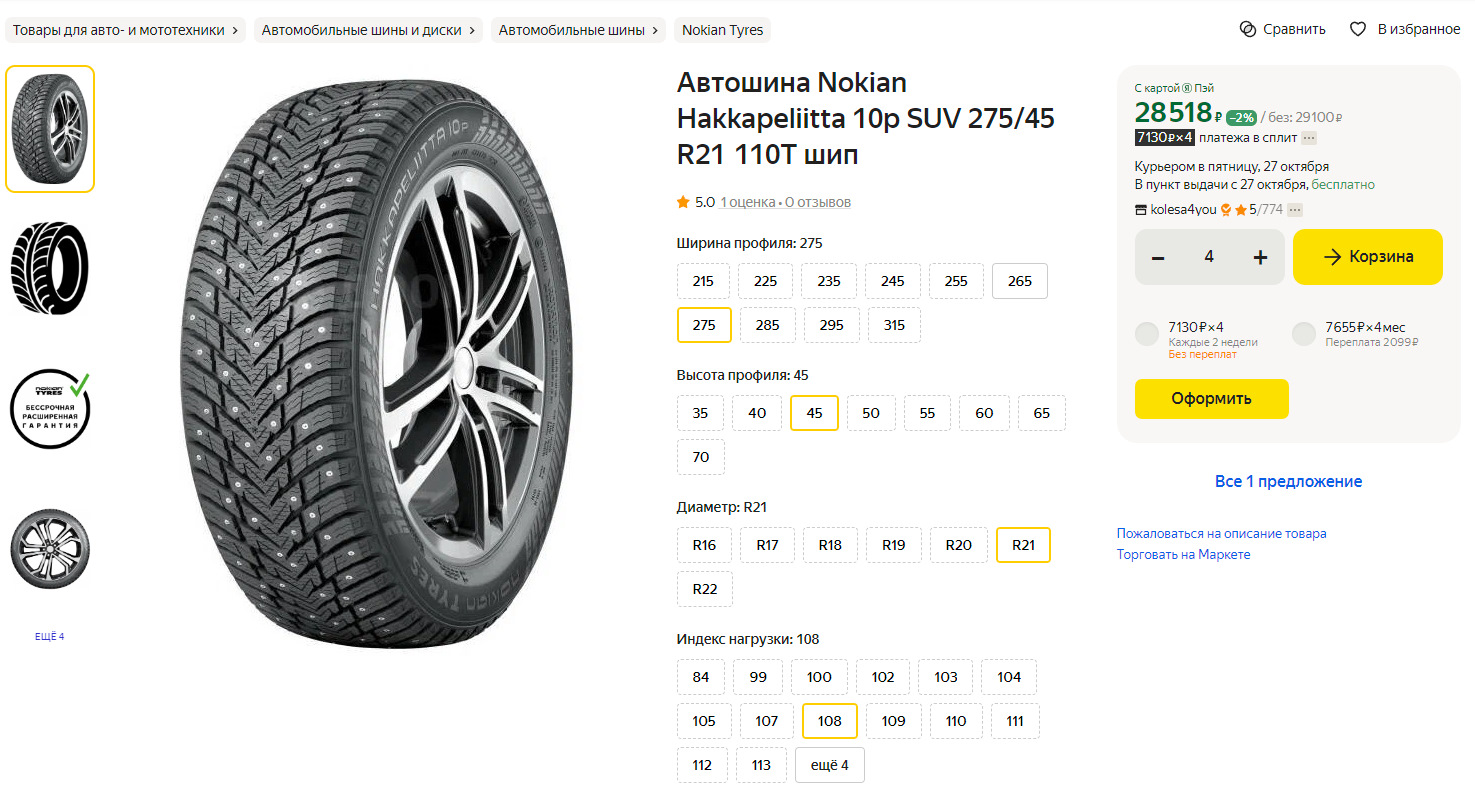Viewport: 1475px width, 788px height.
Task: Open the Nokian Tyres breadcrumb
Action: coord(722,30)
